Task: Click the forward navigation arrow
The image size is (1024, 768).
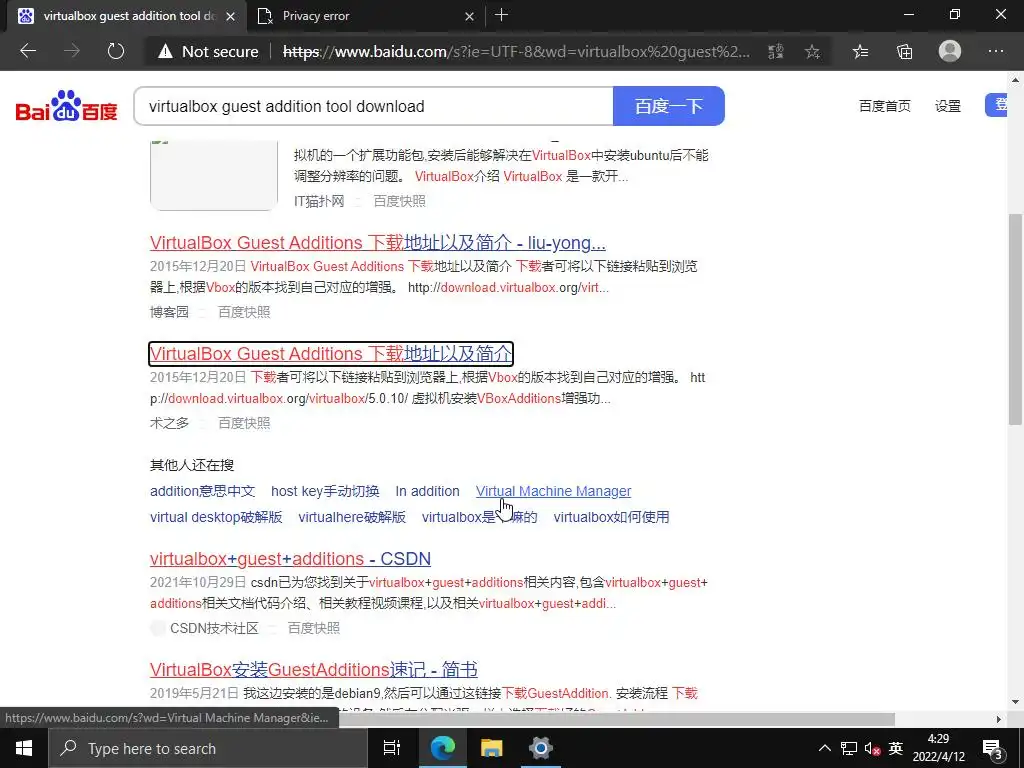Action: tap(72, 51)
